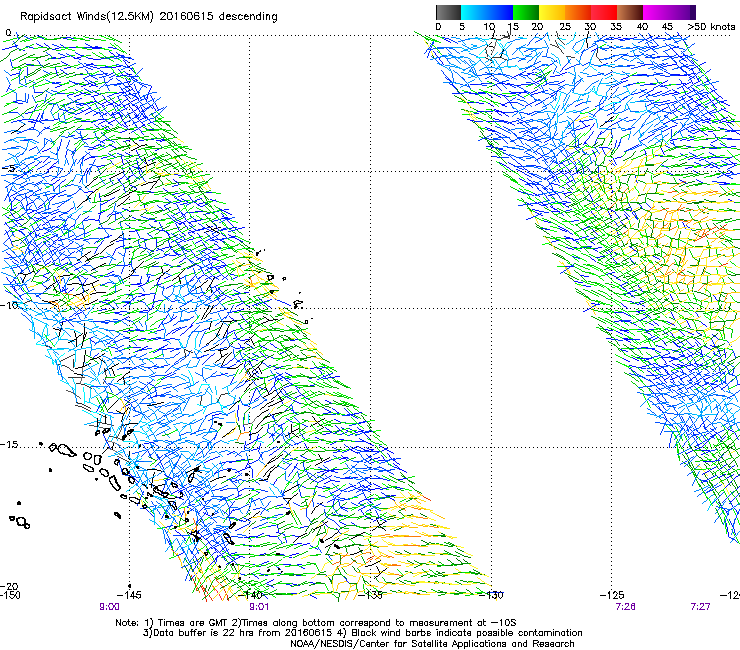
Task: Click the cyan-to-blue 5–15 knots color segment
Action: coord(487,12)
